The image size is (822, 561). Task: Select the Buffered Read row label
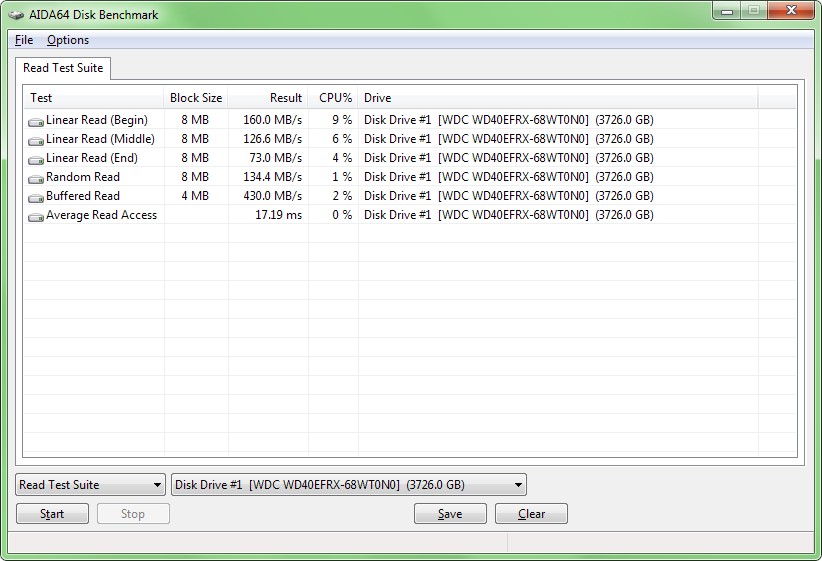click(x=83, y=196)
